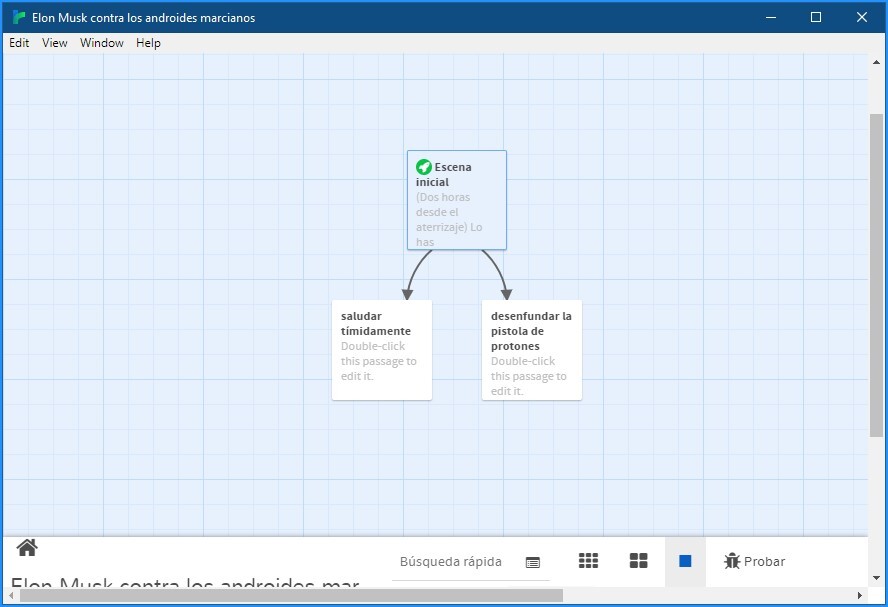Open the View menu

(x=55, y=43)
